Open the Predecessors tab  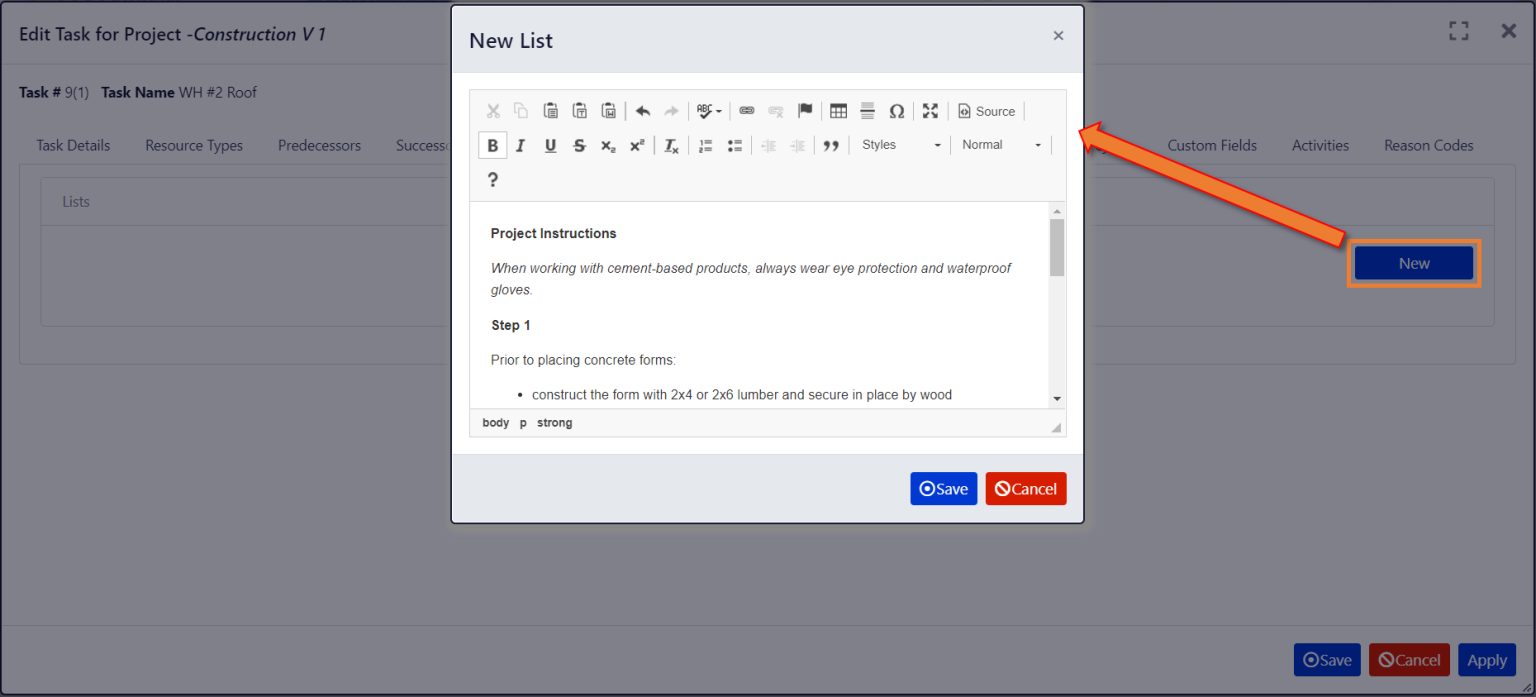coord(319,145)
